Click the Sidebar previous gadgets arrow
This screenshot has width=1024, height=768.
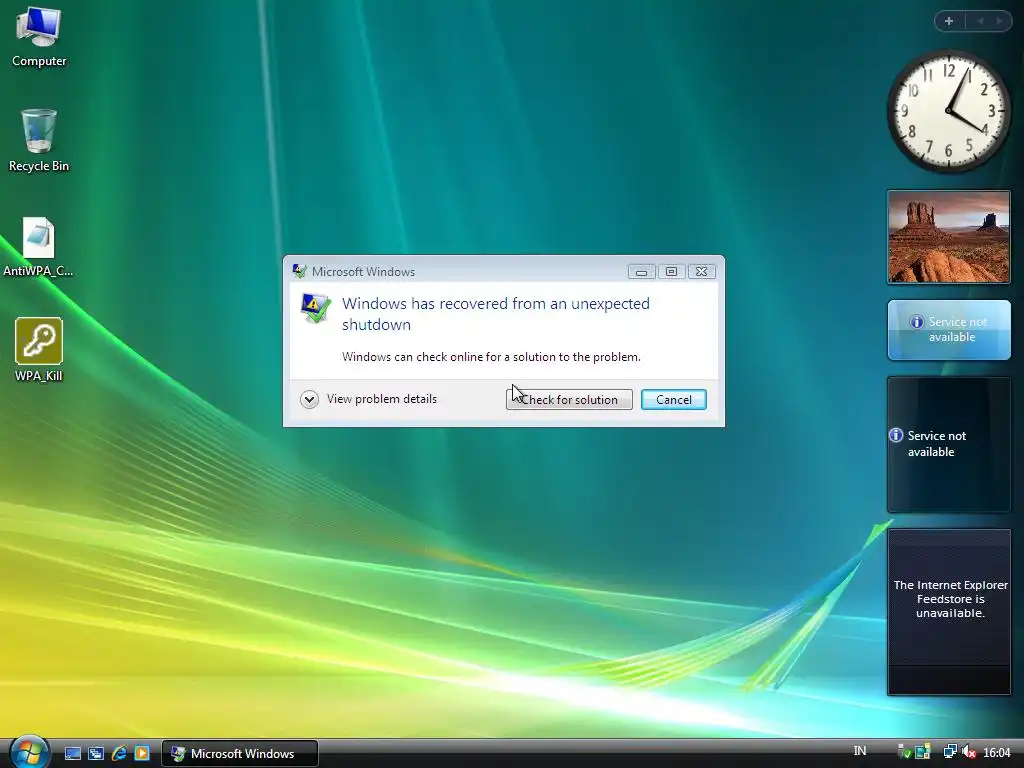pos(980,21)
